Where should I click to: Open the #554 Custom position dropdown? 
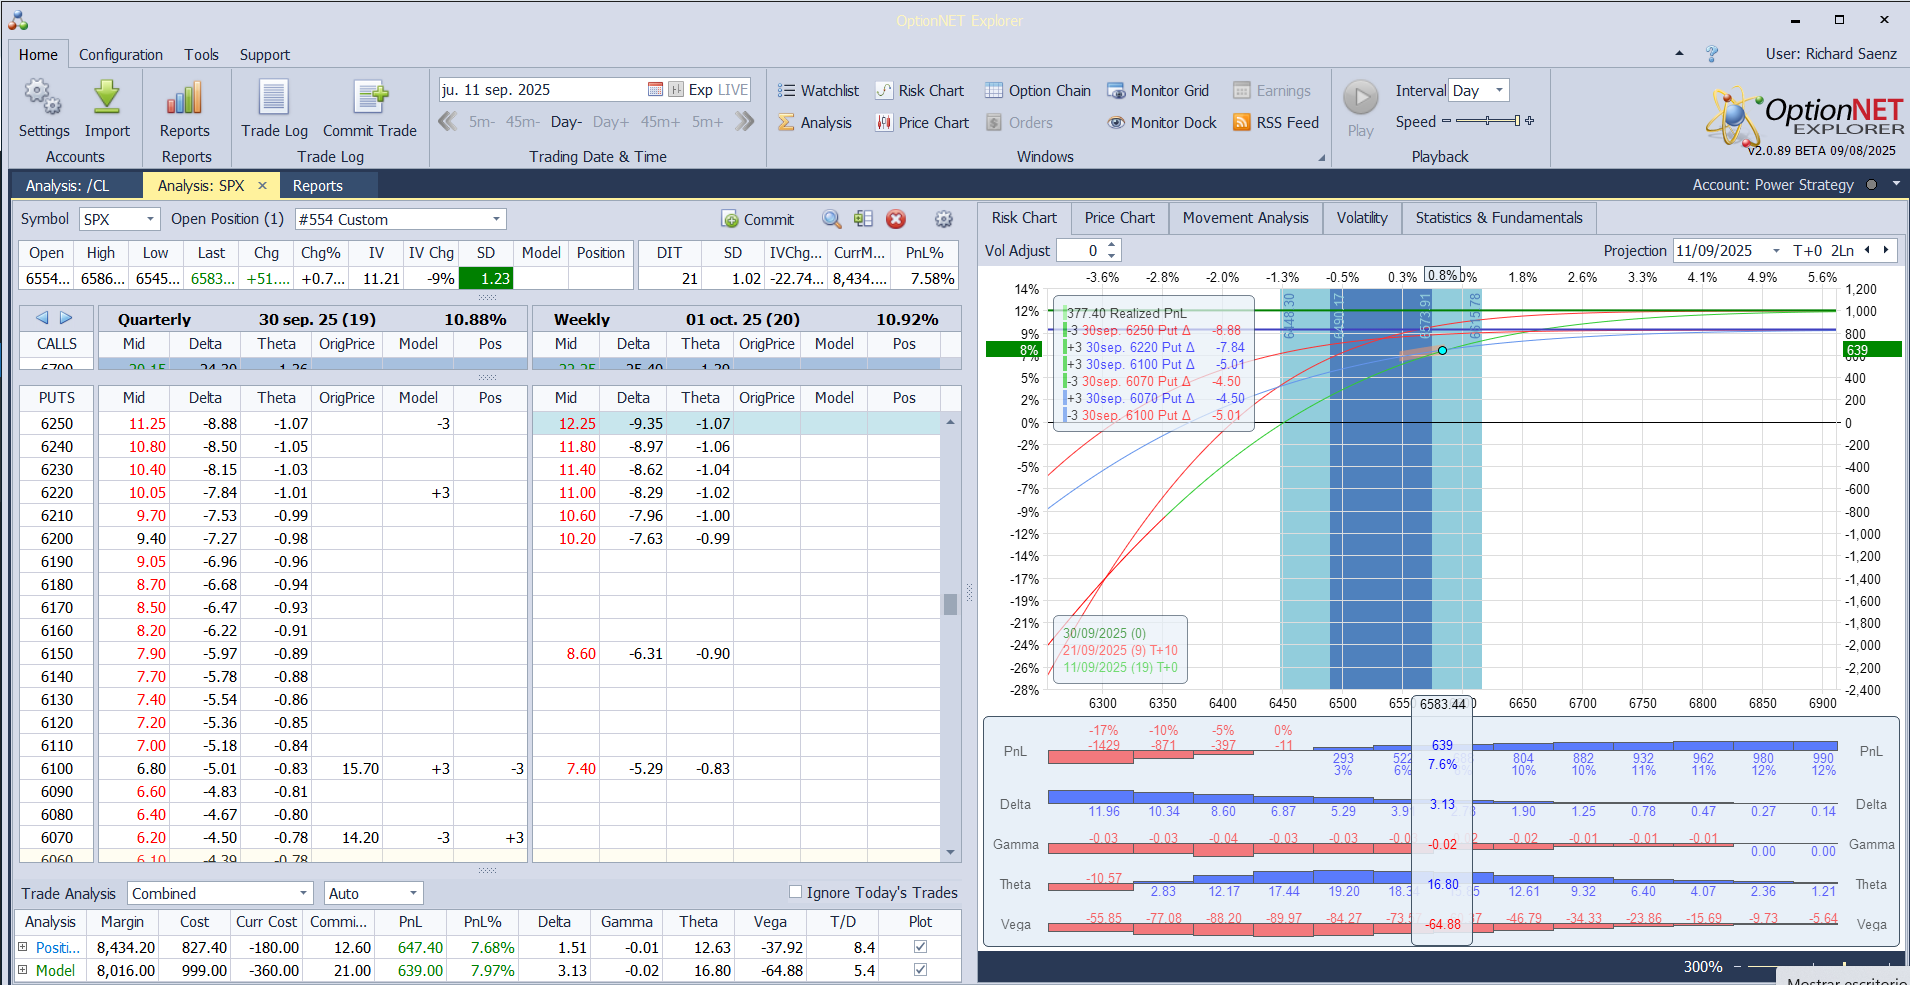click(x=496, y=219)
